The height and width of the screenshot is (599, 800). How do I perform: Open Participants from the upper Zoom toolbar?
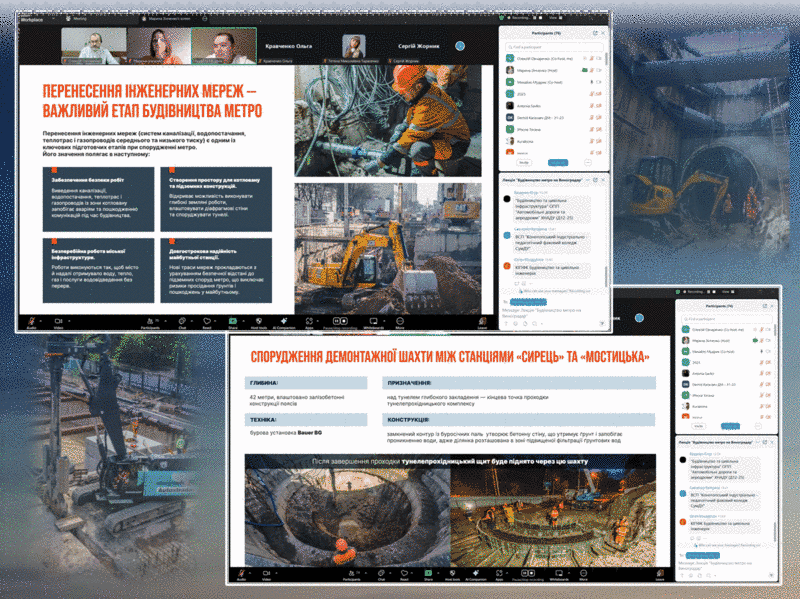click(x=150, y=322)
